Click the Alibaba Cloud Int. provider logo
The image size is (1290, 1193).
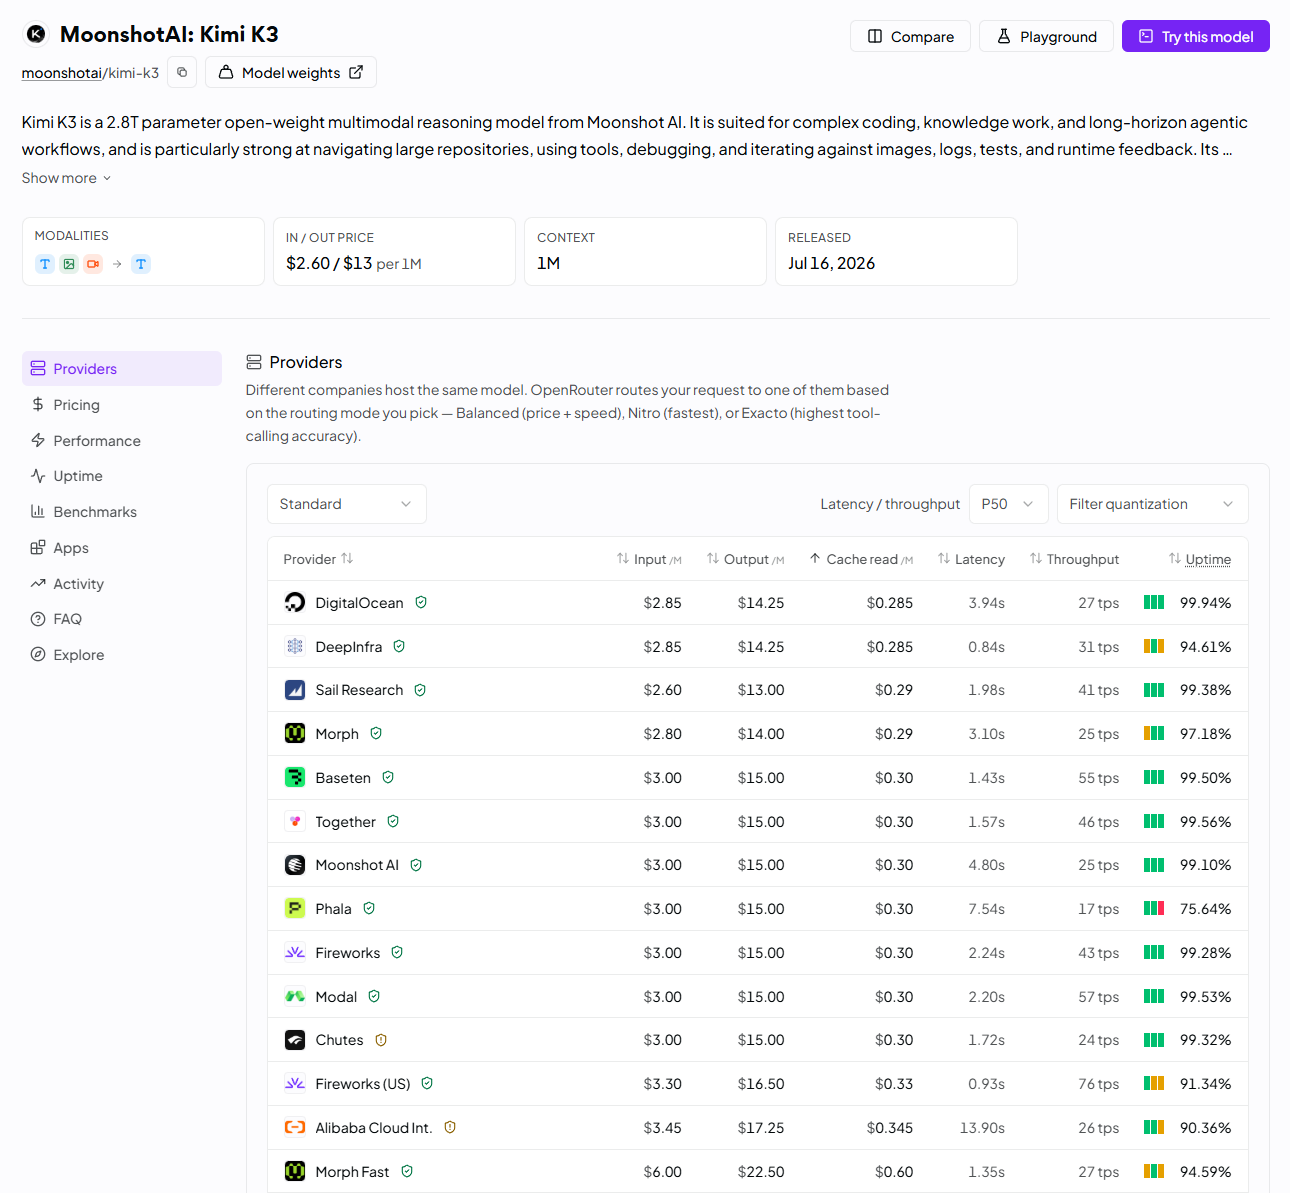click(295, 1127)
